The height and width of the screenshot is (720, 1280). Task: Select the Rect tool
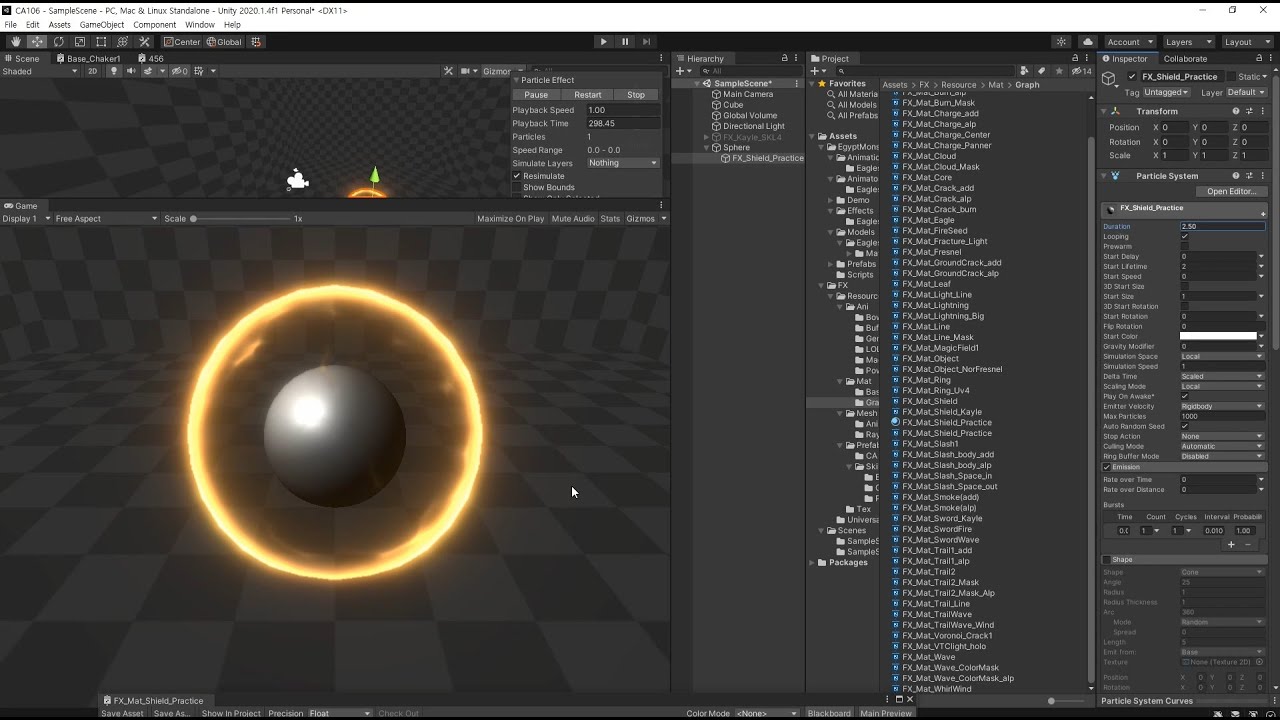pyautogui.click(x=101, y=42)
